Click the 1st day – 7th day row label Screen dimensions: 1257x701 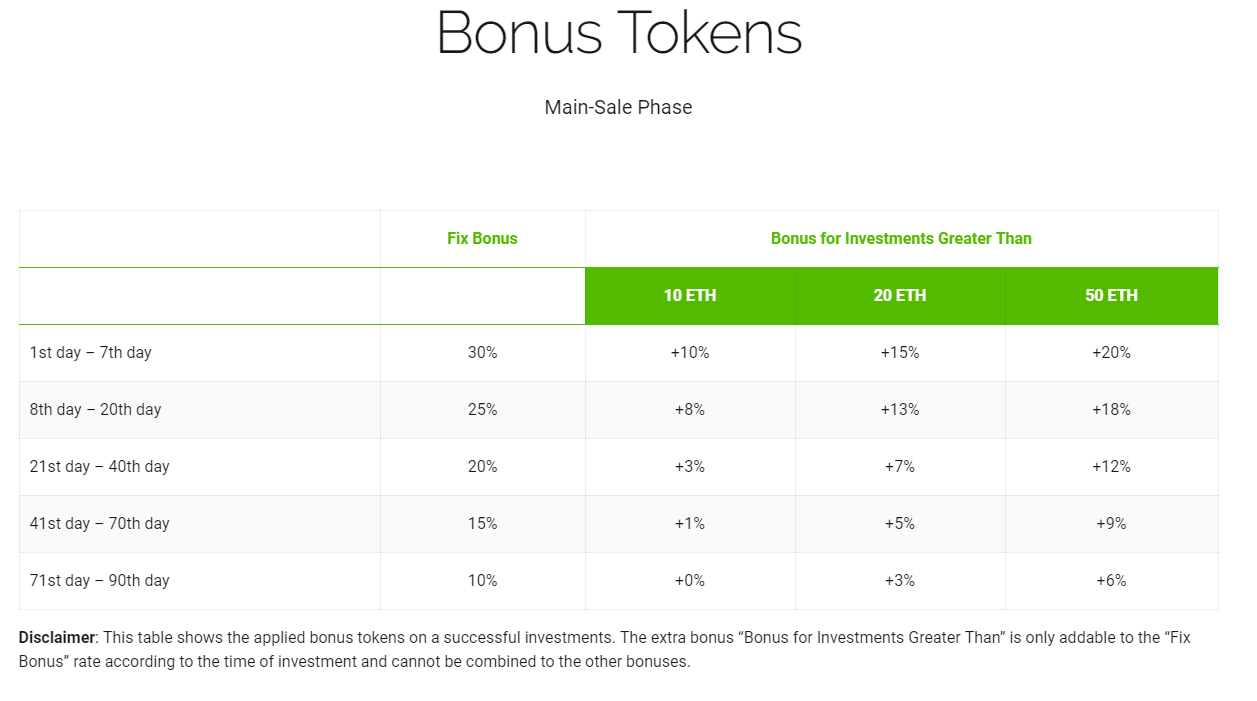(91, 352)
